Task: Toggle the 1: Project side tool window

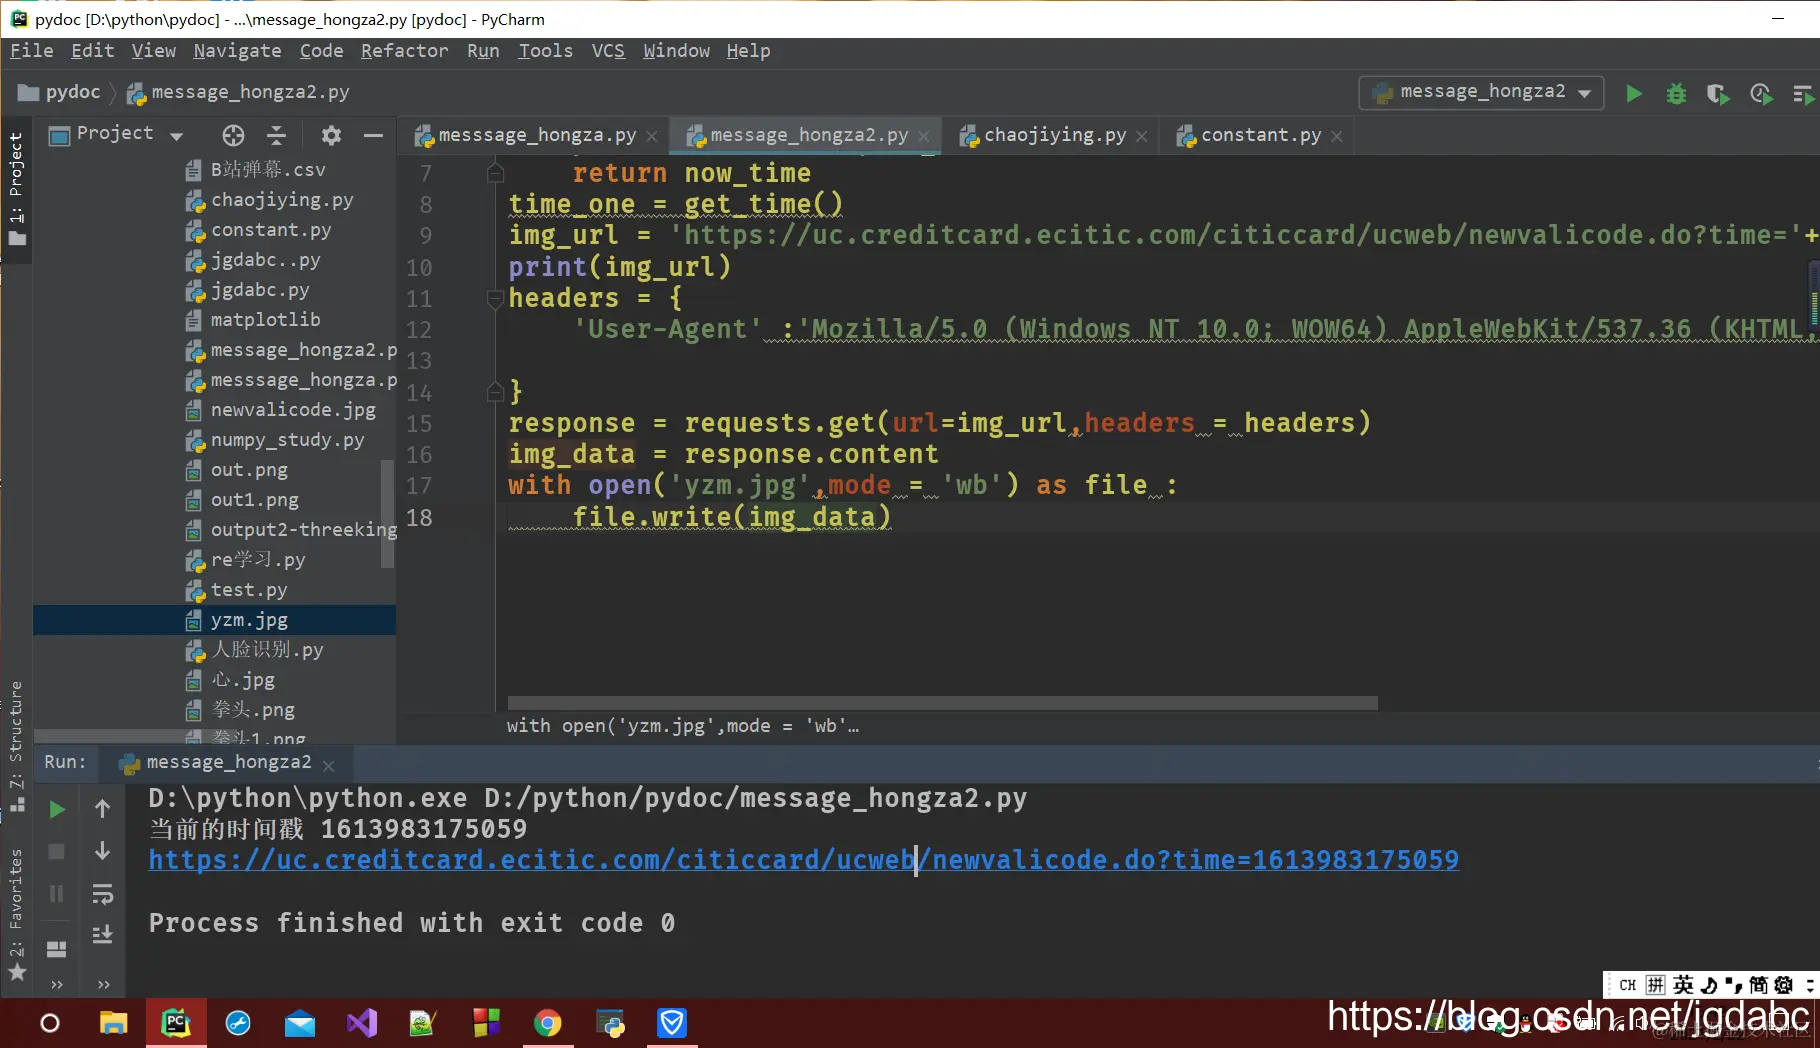Action: point(16,188)
